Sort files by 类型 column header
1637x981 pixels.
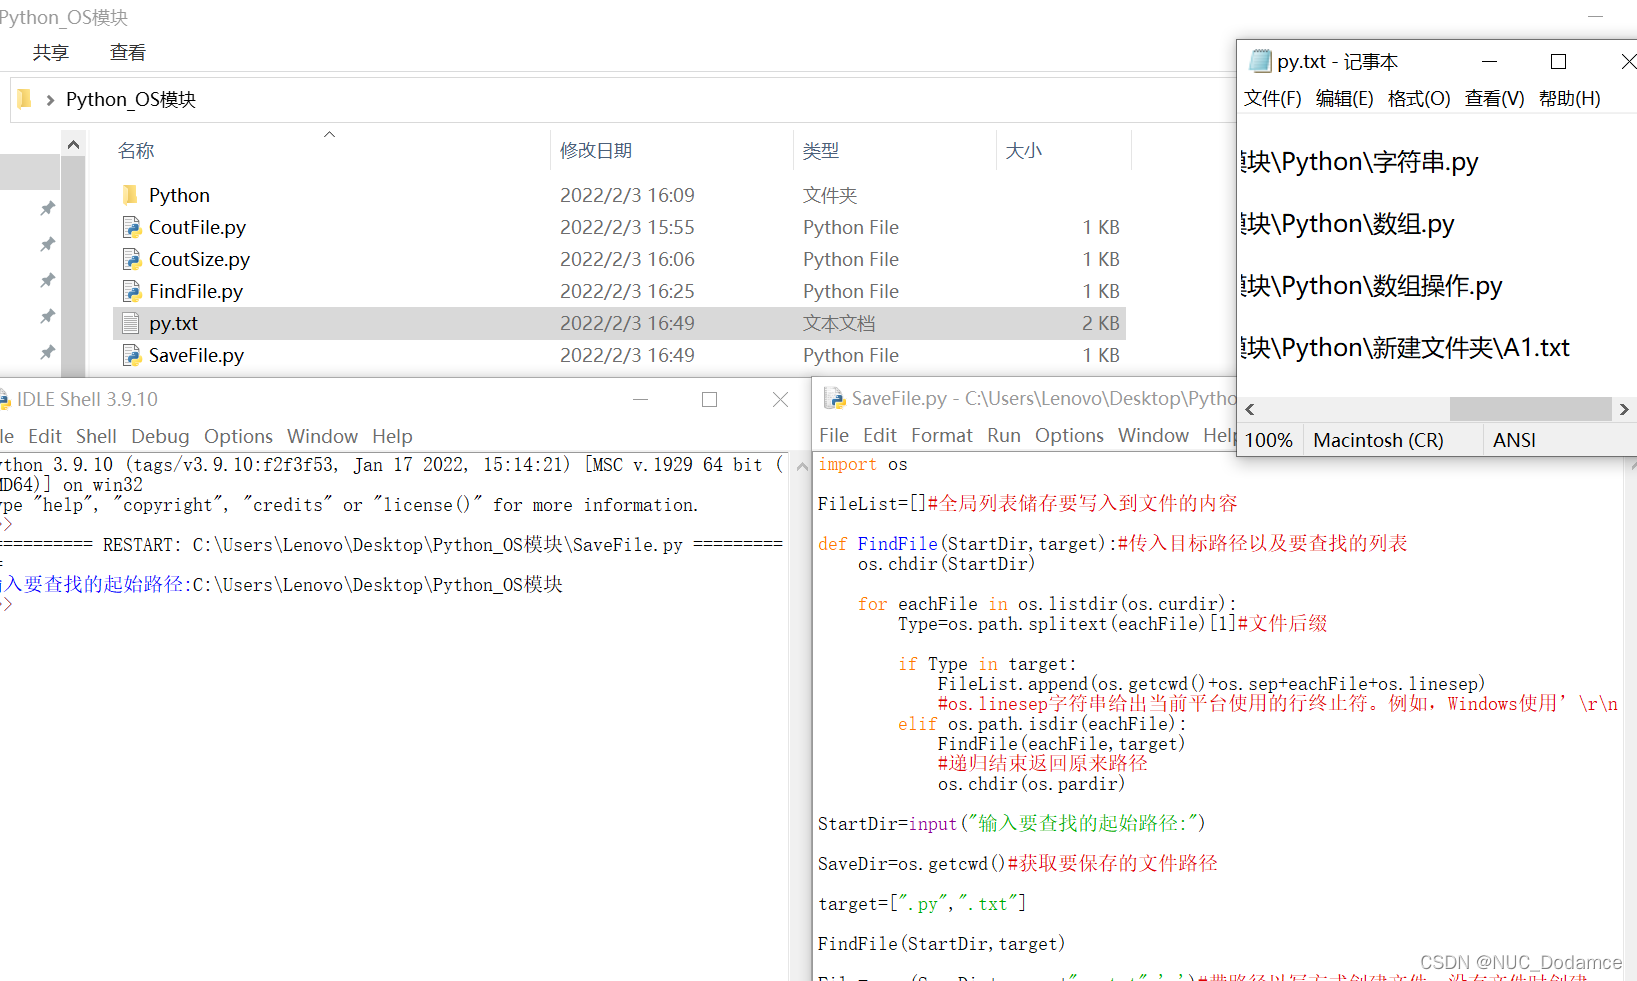pyautogui.click(x=821, y=151)
